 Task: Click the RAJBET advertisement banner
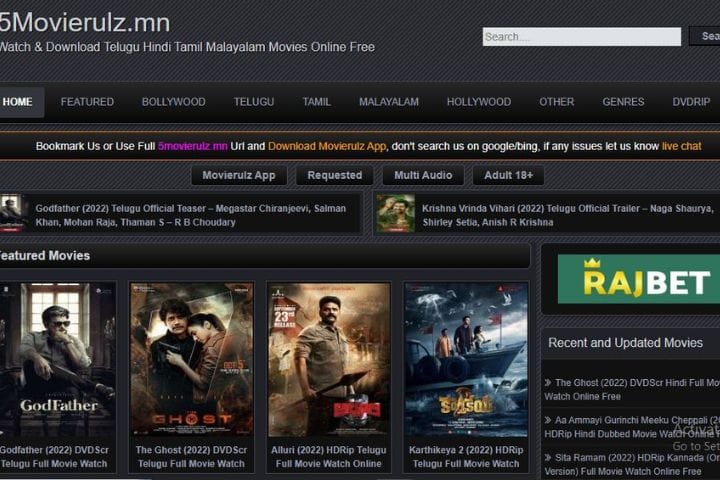(639, 279)
